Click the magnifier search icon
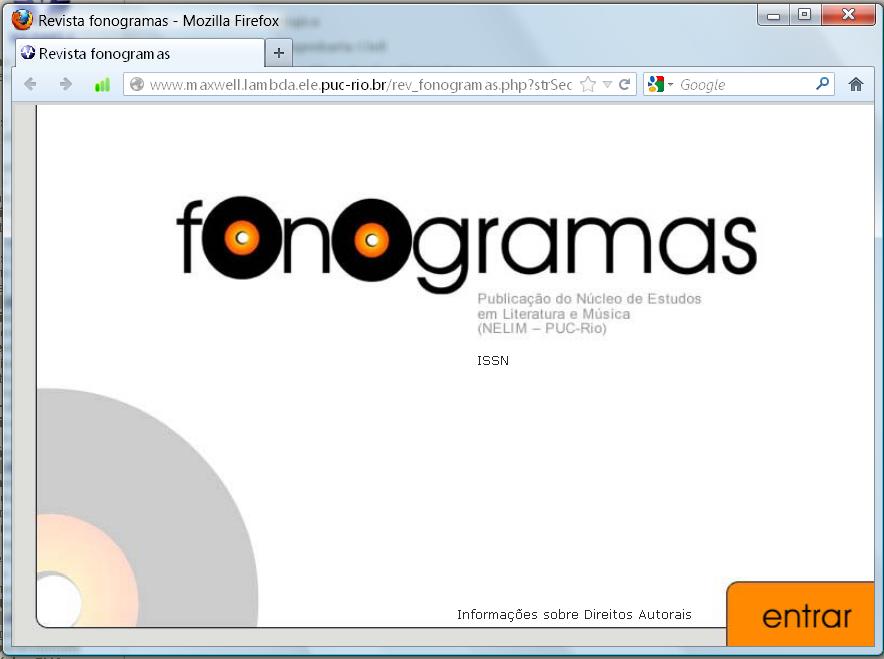Screen dimensions: 884x659 [x=823, y=84]
